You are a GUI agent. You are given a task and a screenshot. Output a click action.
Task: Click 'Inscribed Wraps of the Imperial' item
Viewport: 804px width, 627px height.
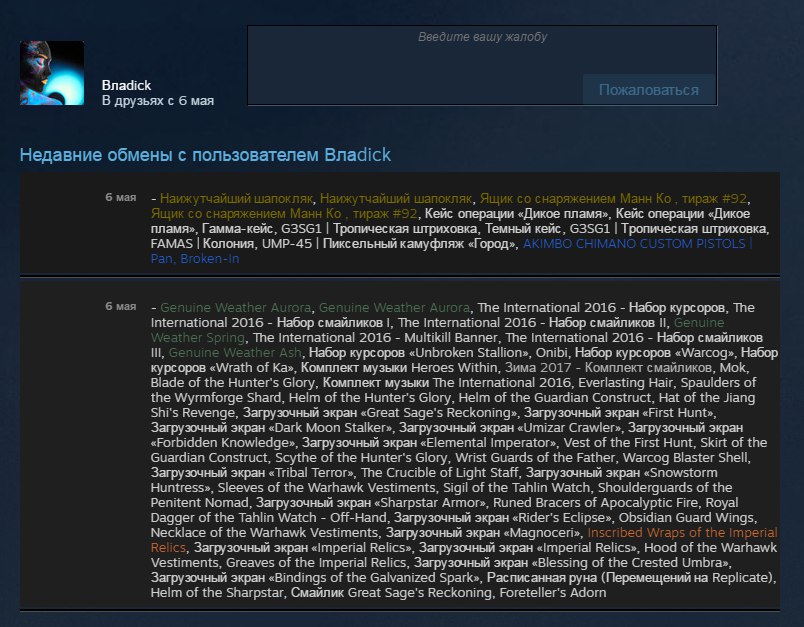pos(682,533)
